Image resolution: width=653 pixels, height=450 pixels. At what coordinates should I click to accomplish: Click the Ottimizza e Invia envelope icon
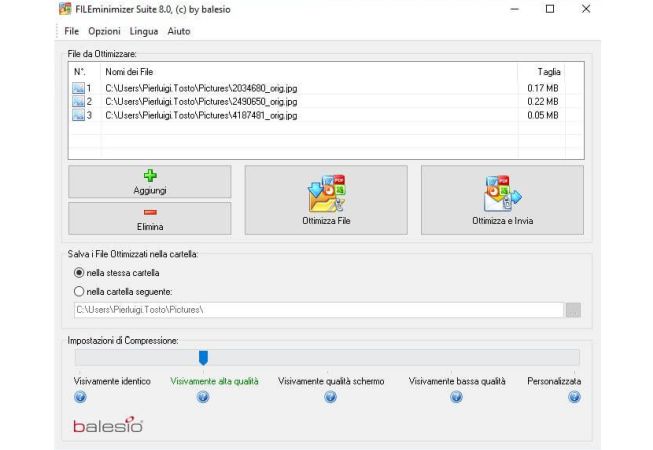click(x=502, y=194)
